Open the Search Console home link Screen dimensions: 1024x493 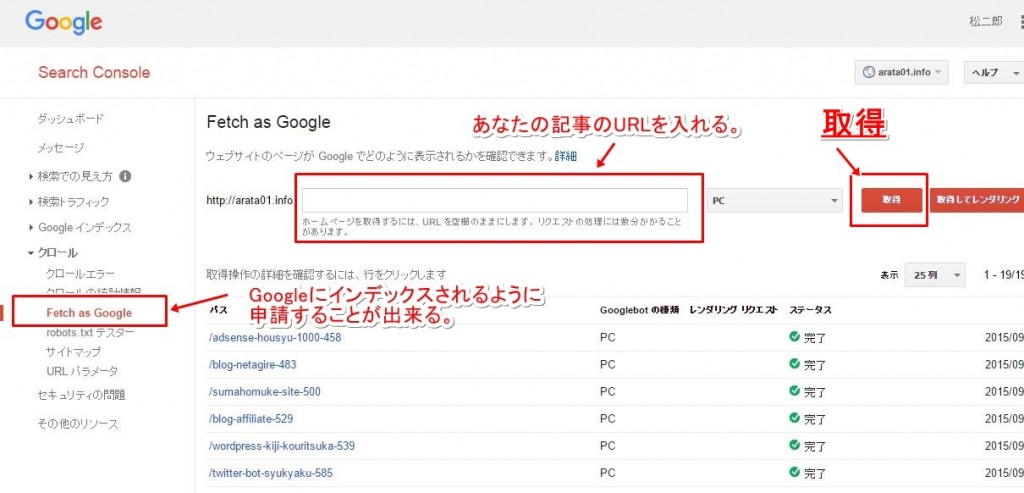94,72
